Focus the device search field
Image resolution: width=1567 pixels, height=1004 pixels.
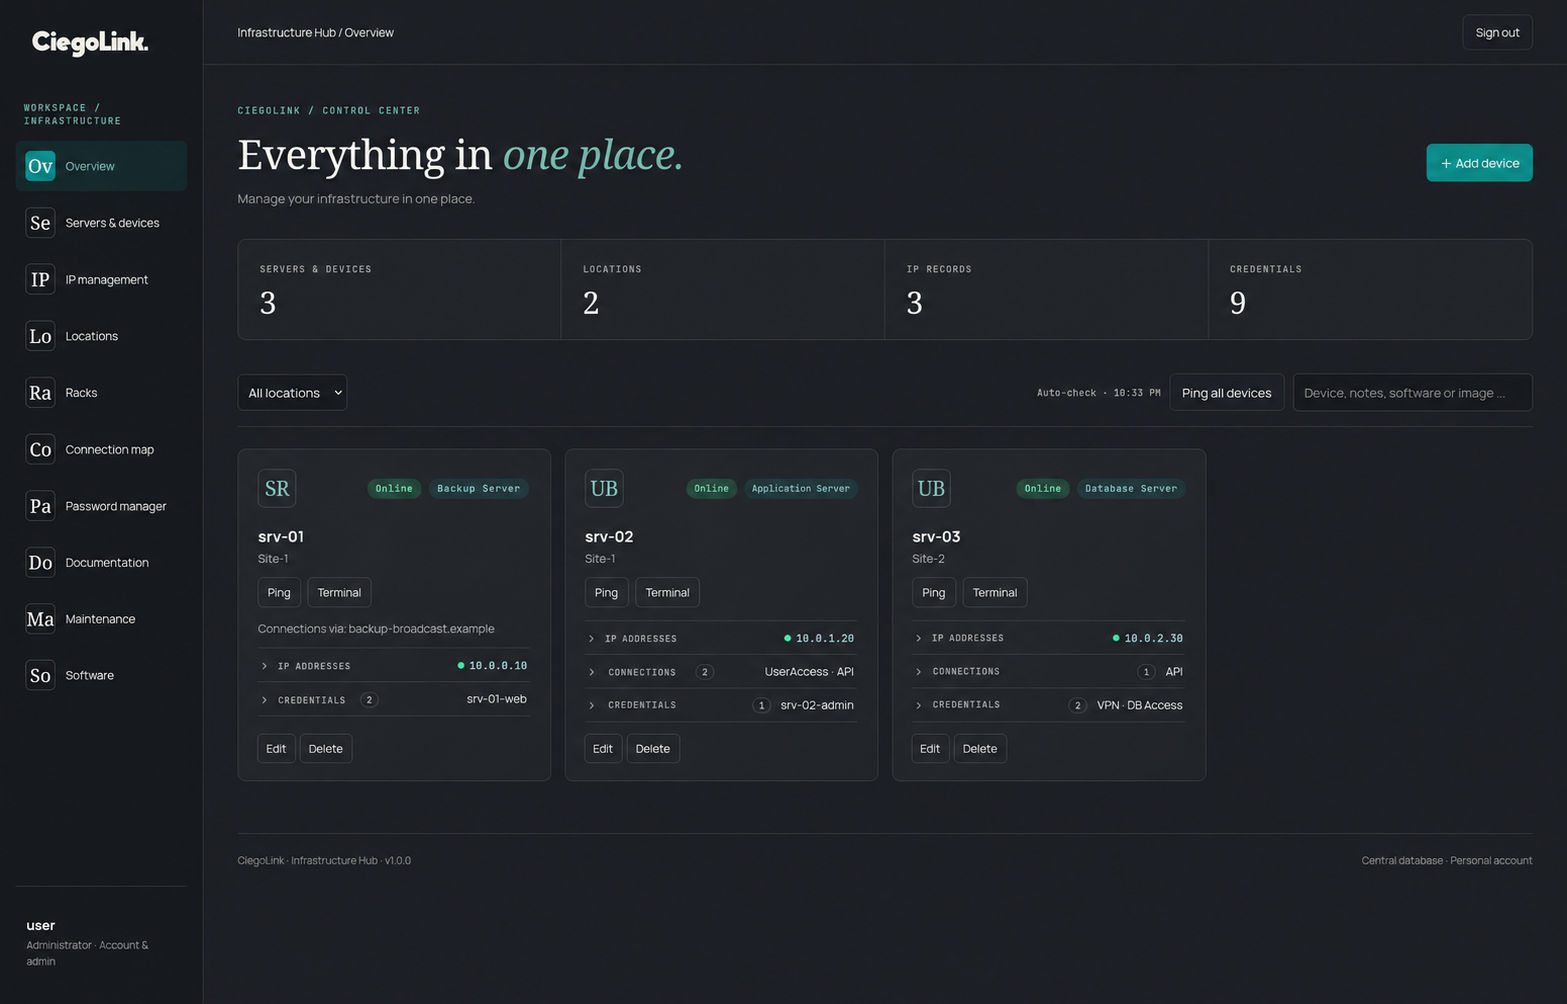coord(1412,393)
